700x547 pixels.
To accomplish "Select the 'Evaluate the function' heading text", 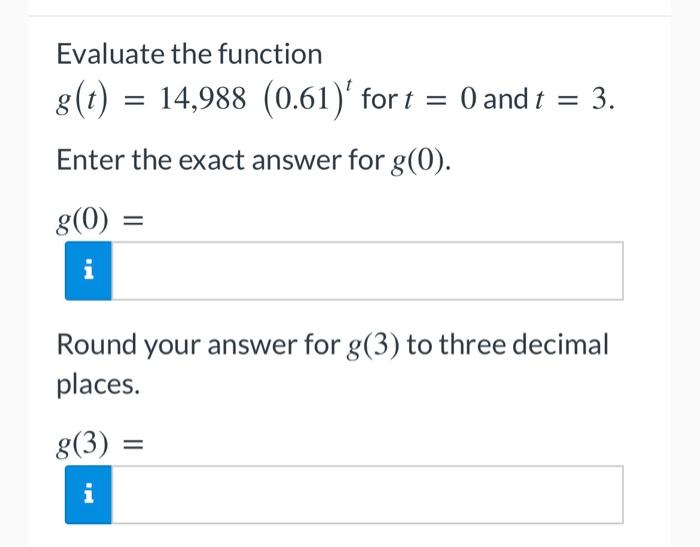I will tap(189, 54).
